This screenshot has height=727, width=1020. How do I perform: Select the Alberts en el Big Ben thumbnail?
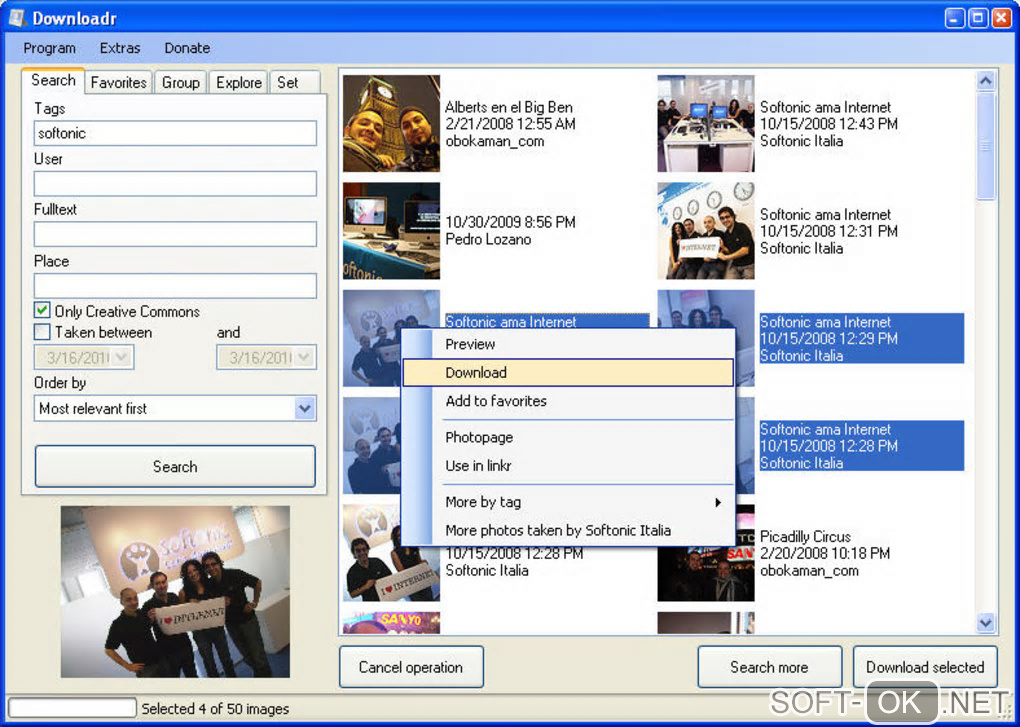pyautogui.click(x=392, y=124)
